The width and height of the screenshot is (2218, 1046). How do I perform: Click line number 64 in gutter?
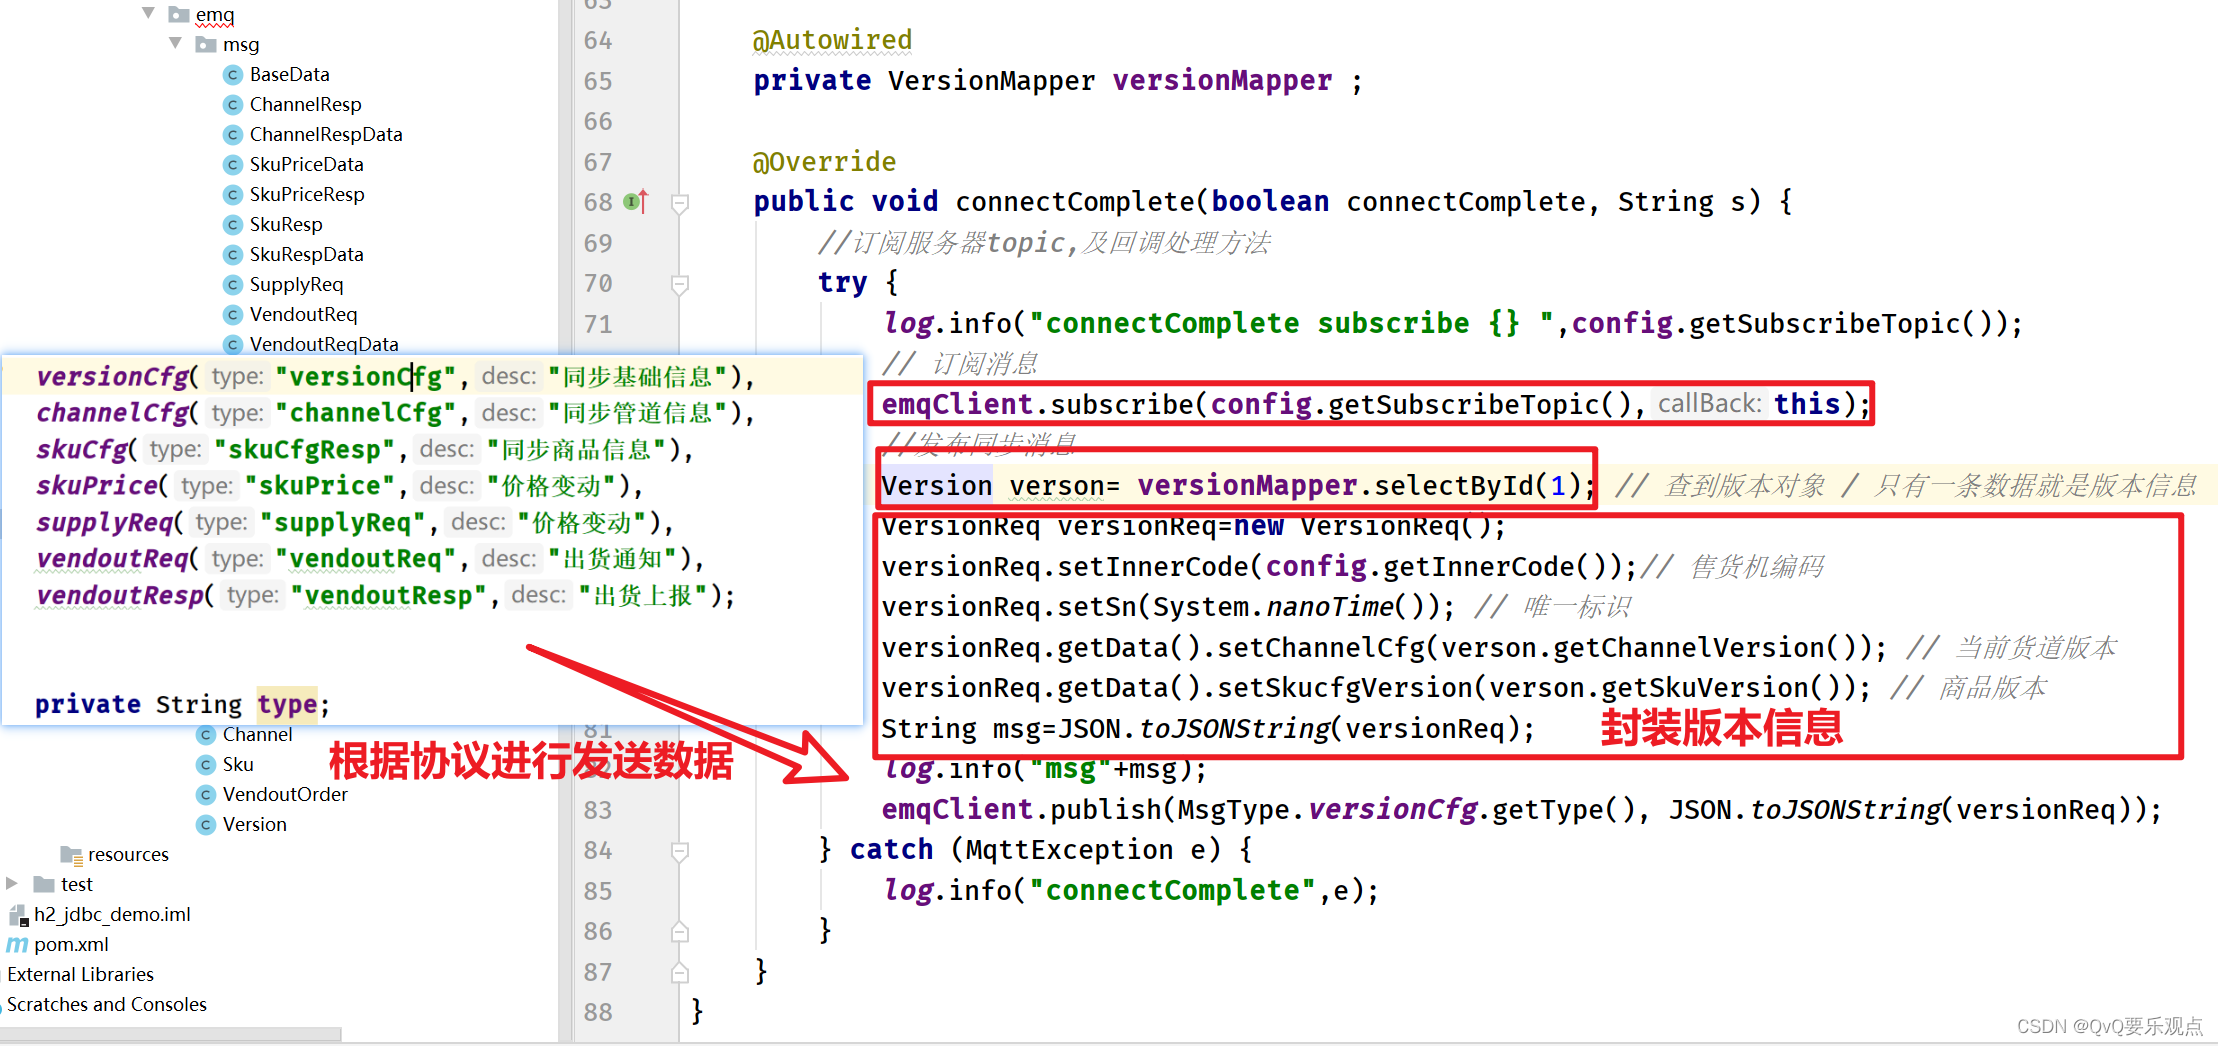coord(598,41)
